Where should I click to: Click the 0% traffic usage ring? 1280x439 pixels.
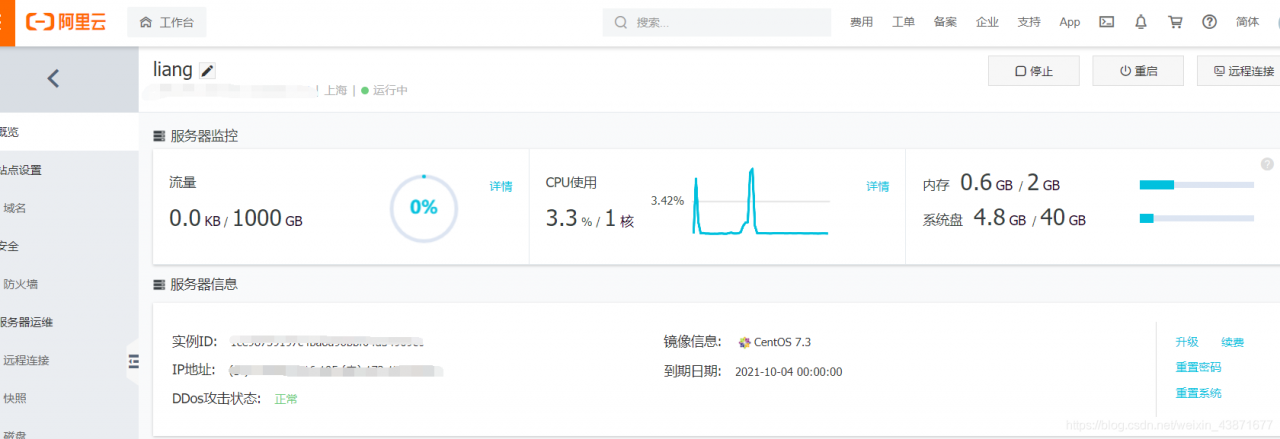[424, 207]
